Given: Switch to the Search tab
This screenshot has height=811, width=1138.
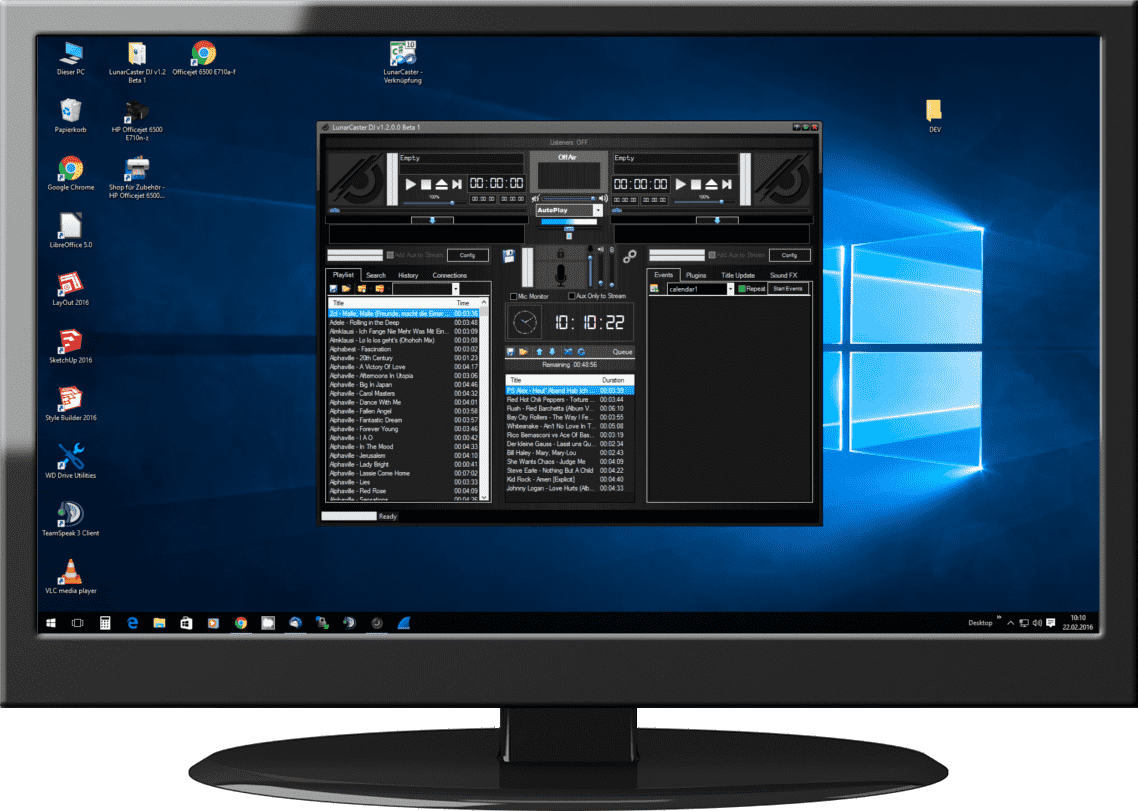Looking at the screenshot, I should point(376,275).
